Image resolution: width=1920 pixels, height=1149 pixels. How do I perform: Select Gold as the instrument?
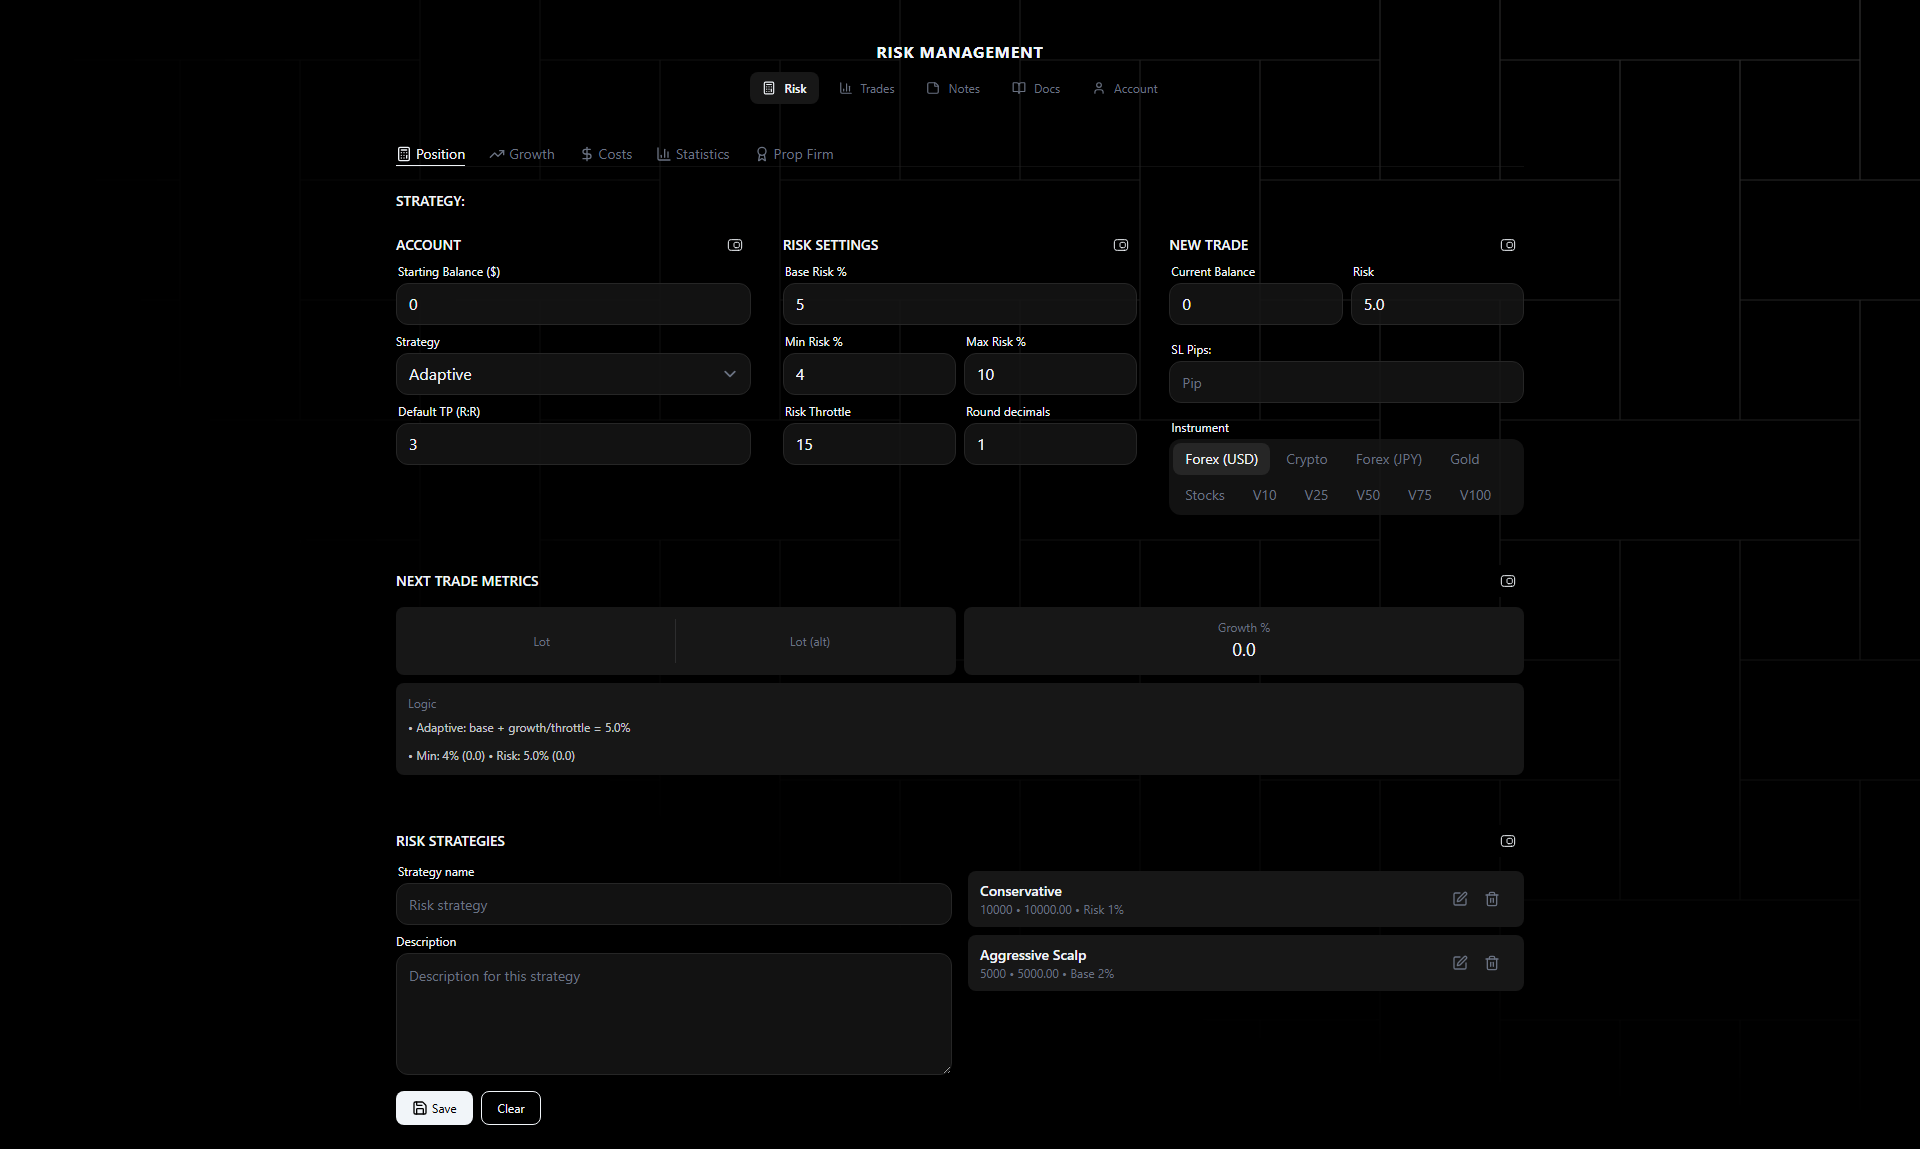click(1464, 459)
